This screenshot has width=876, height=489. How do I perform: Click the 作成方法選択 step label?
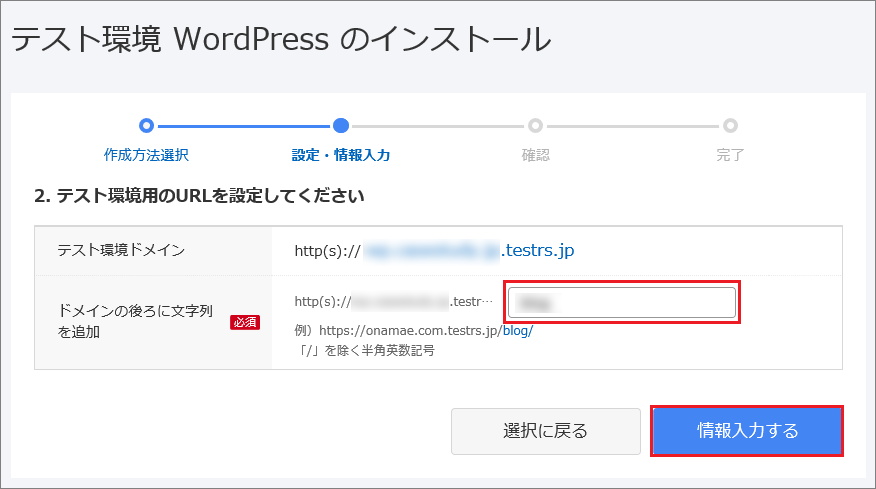[146, 155]
